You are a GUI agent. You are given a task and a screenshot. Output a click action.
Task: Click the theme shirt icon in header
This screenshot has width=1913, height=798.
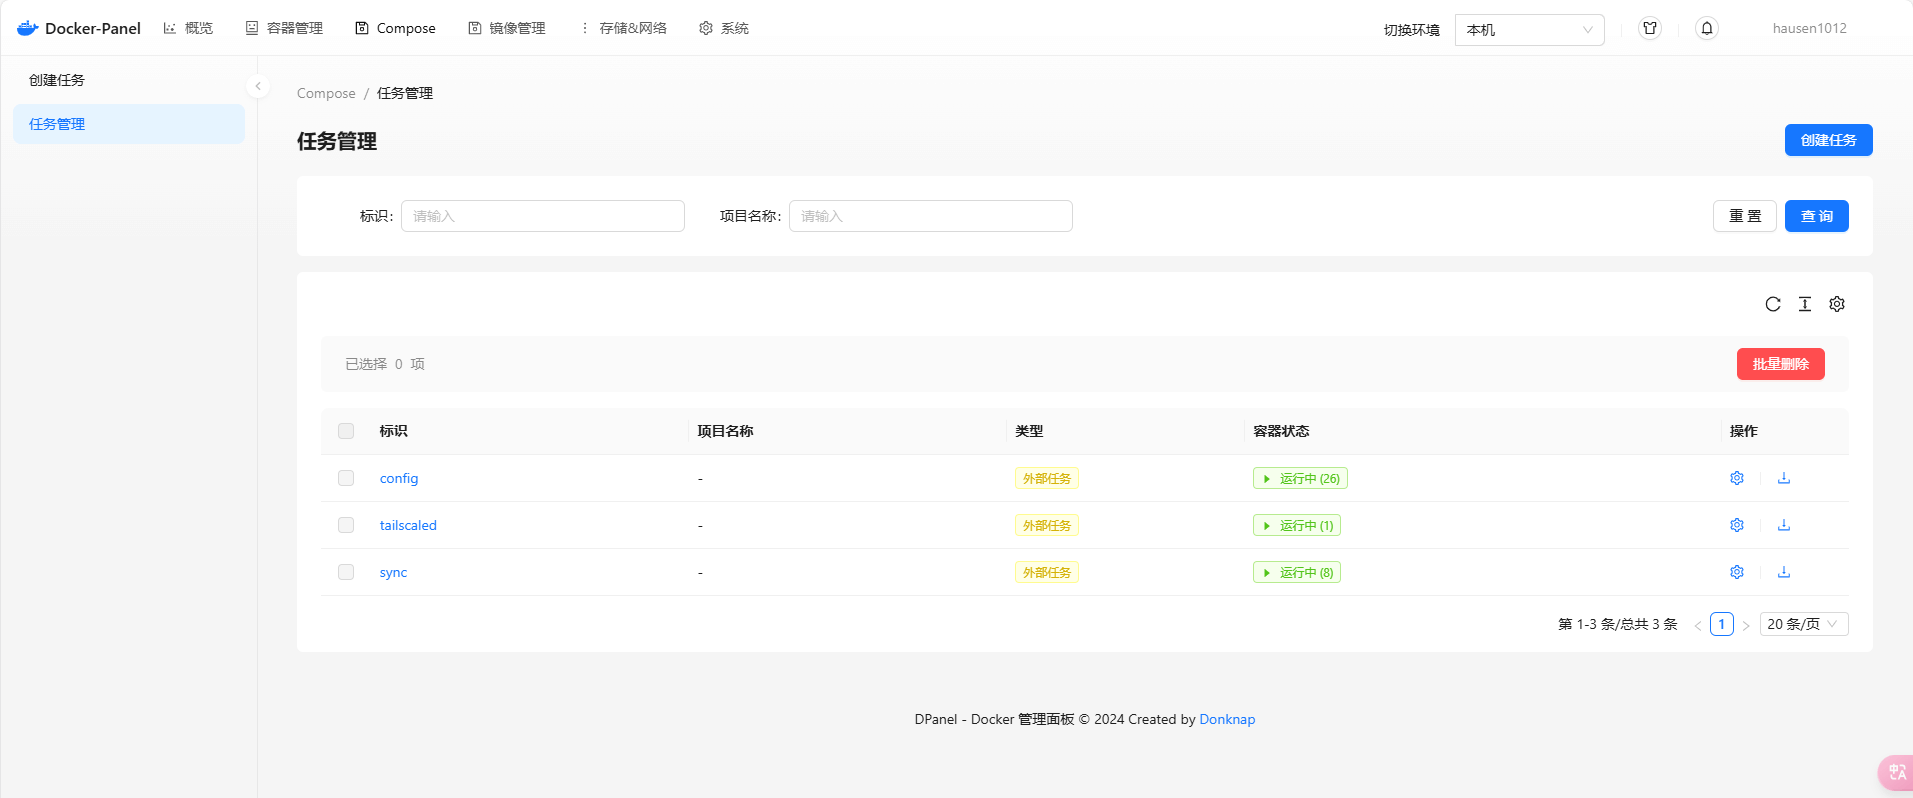(x=1650, y=28)
